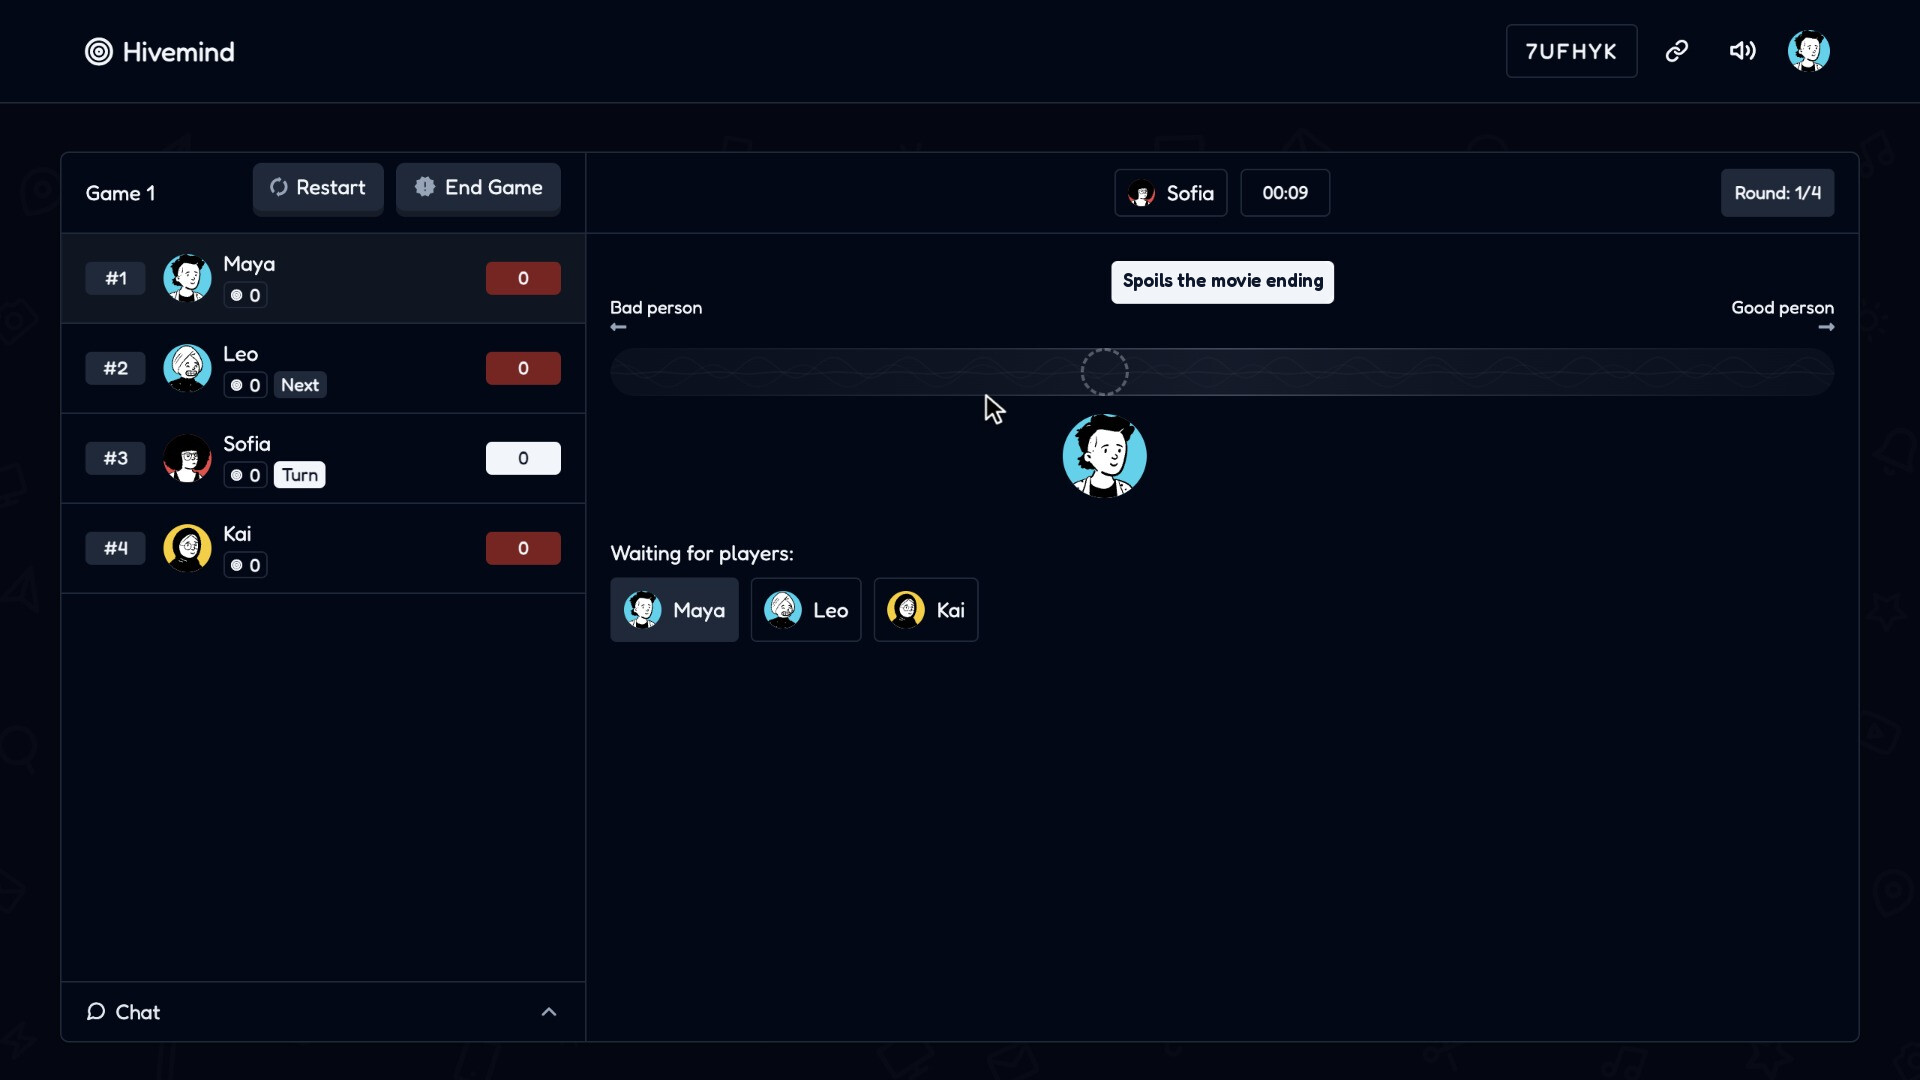1920x1080 pixels.
Task: Click Leo's red score badge
Action: 523,368
